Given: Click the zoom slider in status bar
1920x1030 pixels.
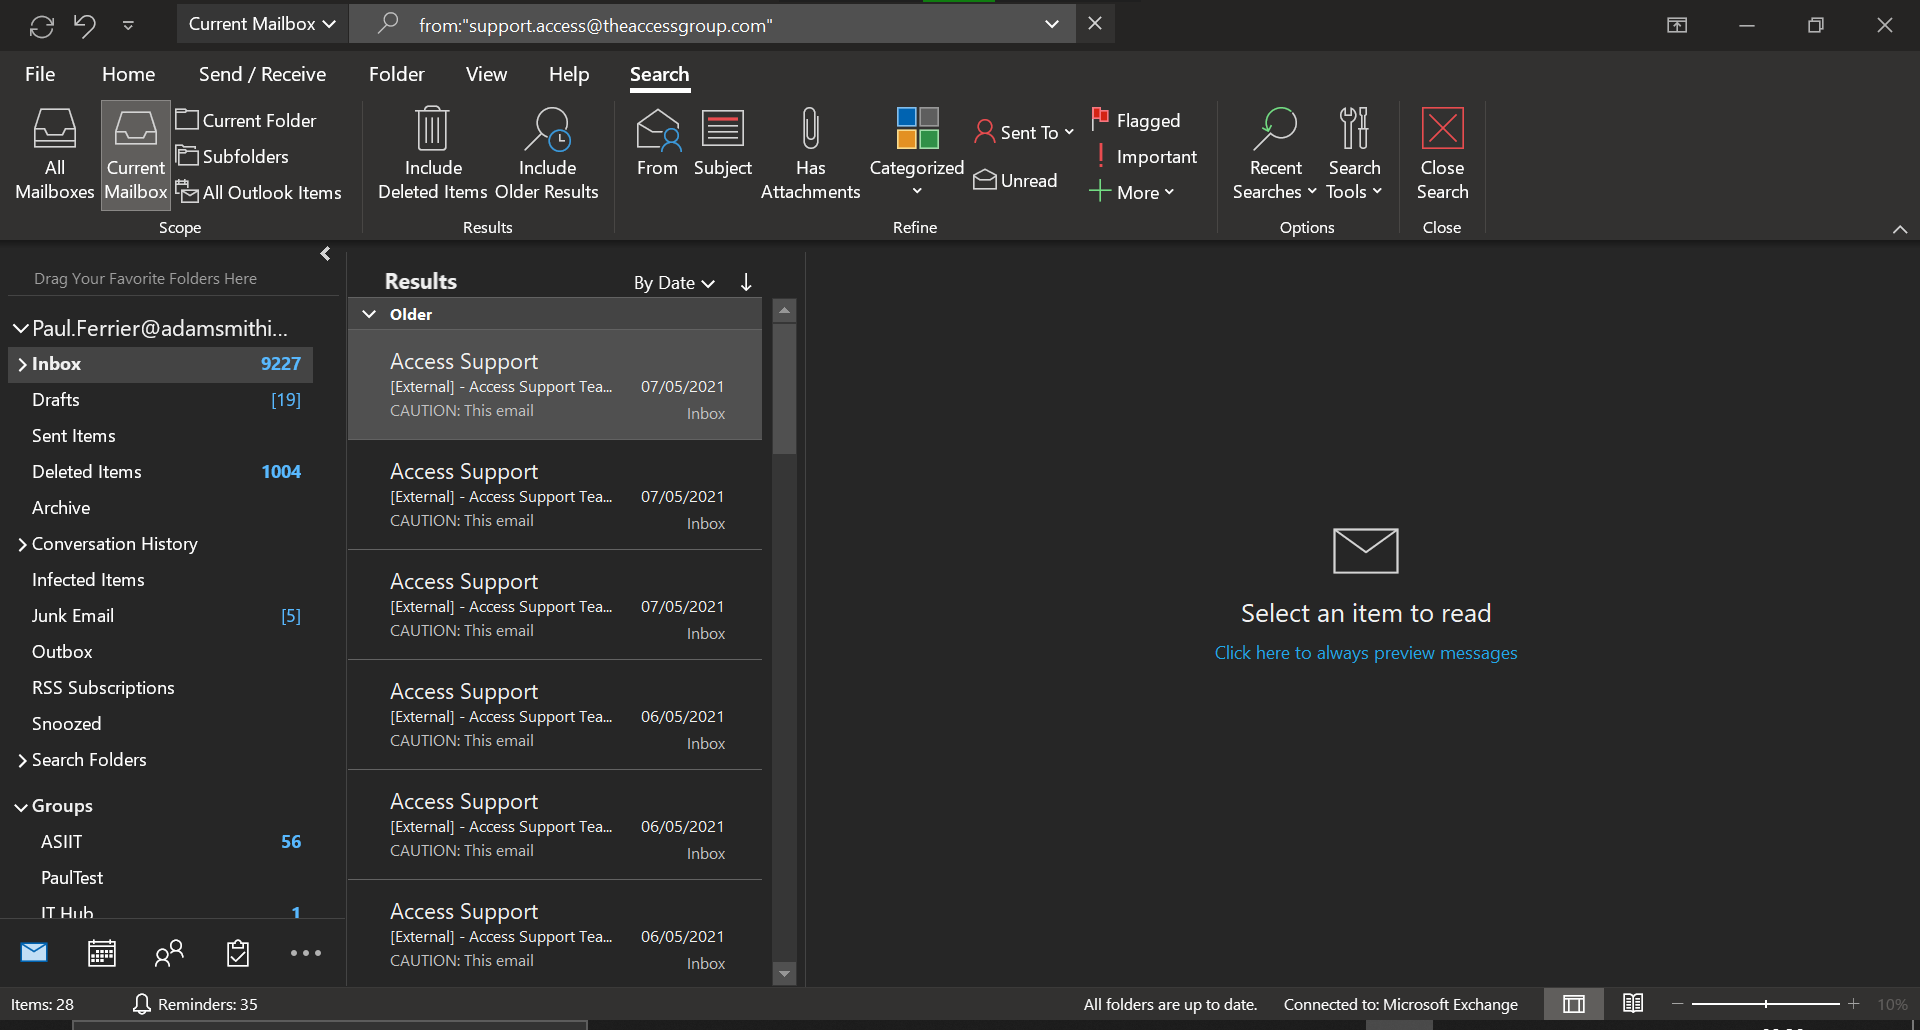Looking at the screenshot, I should coord(1766,1003).
